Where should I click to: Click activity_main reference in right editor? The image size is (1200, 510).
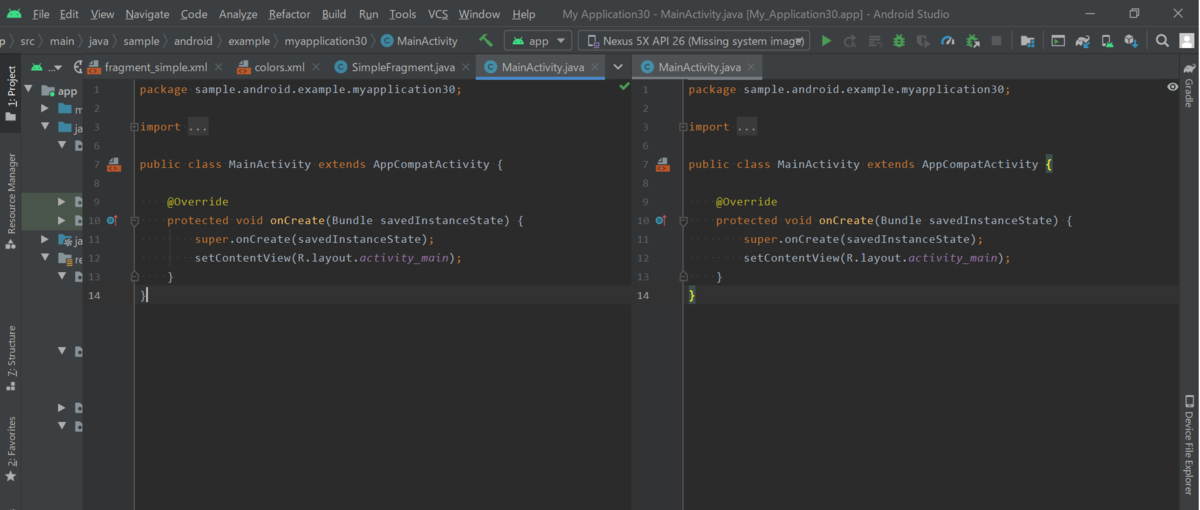tap(952, 258)
